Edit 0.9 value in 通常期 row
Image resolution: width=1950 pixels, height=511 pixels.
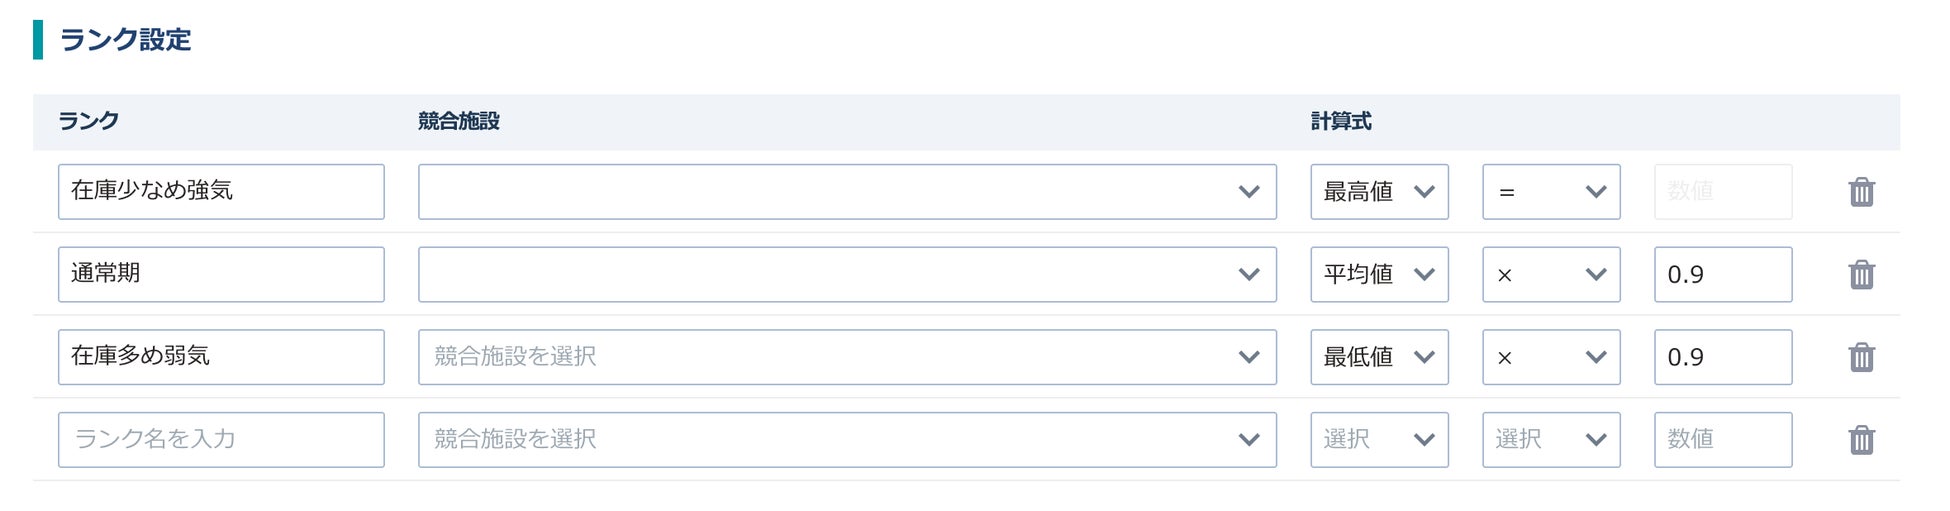click(1722, 275)
